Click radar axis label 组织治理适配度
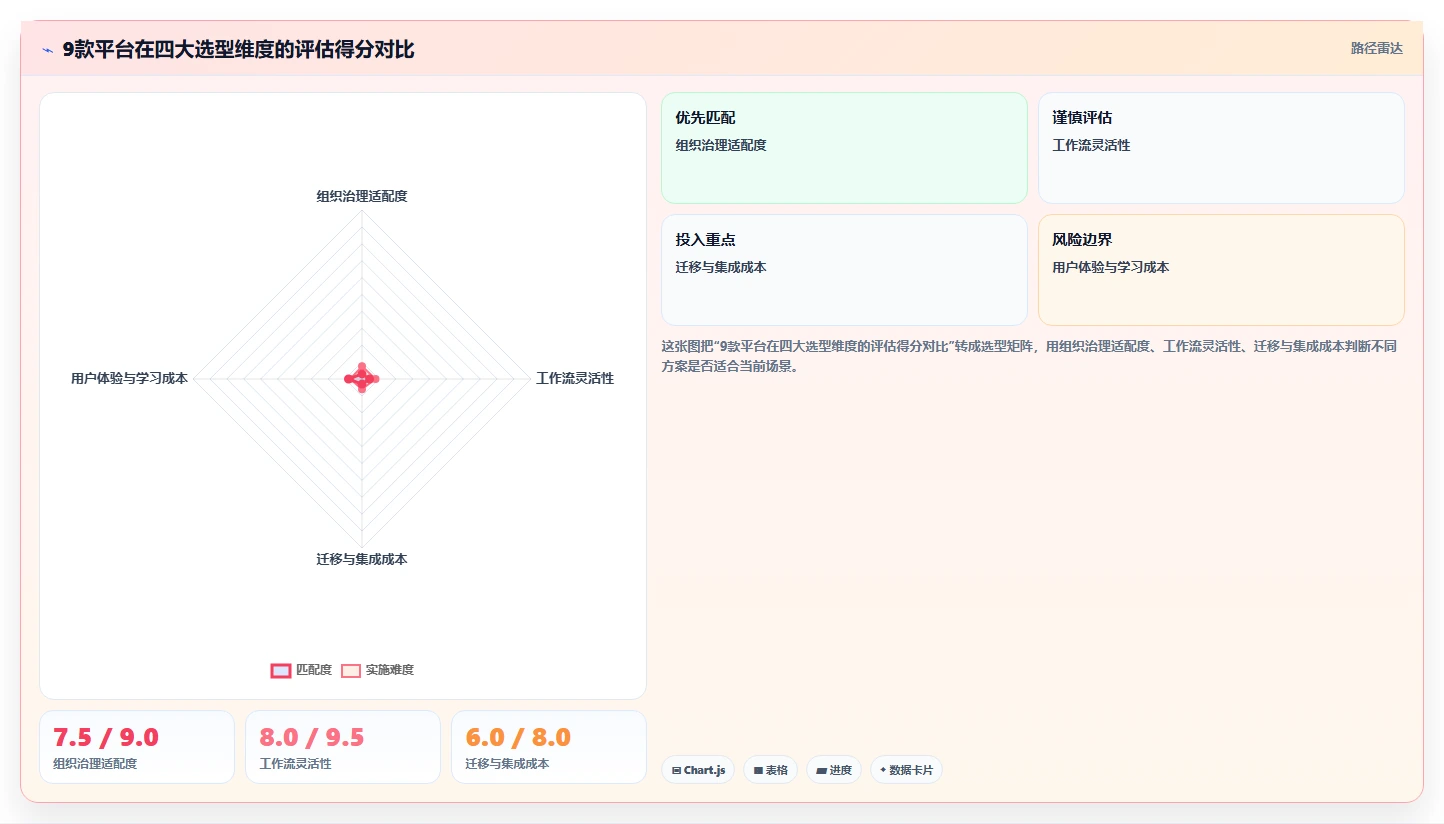This screenshot has height=824, width=1444. (362, 196)
